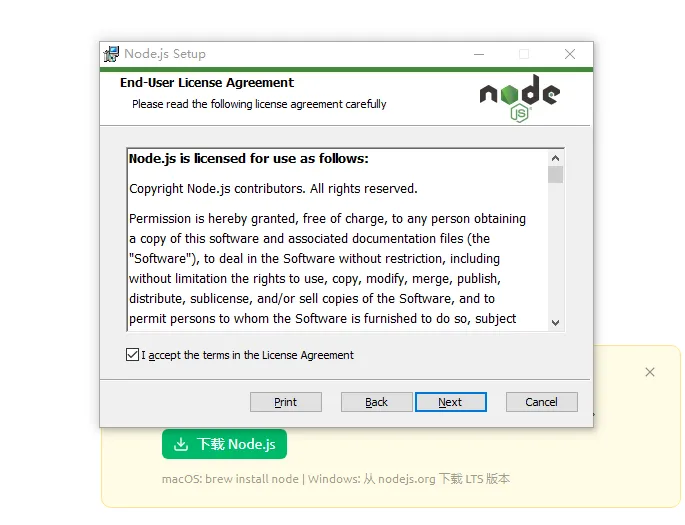Viewport: 685px width, 525px height.
Task: Click the Node.js Setup installer icon in title bar
Action: (111, 54)
